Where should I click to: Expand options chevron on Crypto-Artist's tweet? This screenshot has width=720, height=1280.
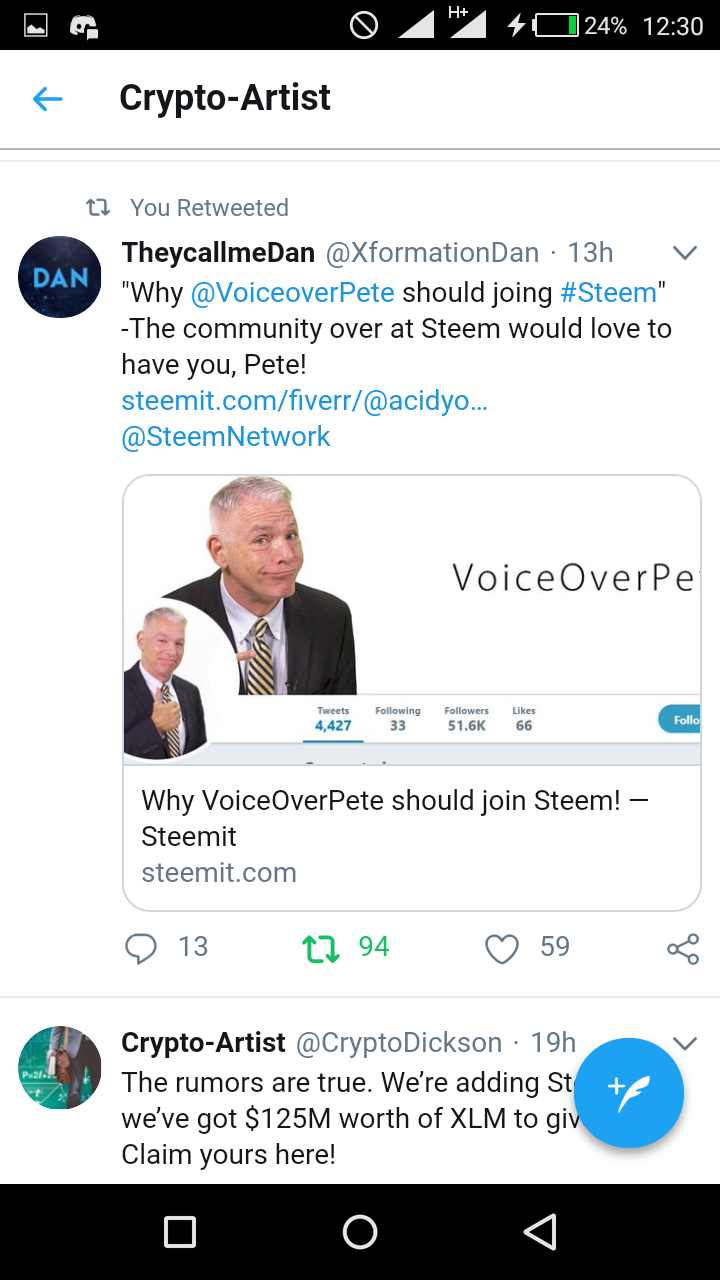click(x=685, y=1043)
